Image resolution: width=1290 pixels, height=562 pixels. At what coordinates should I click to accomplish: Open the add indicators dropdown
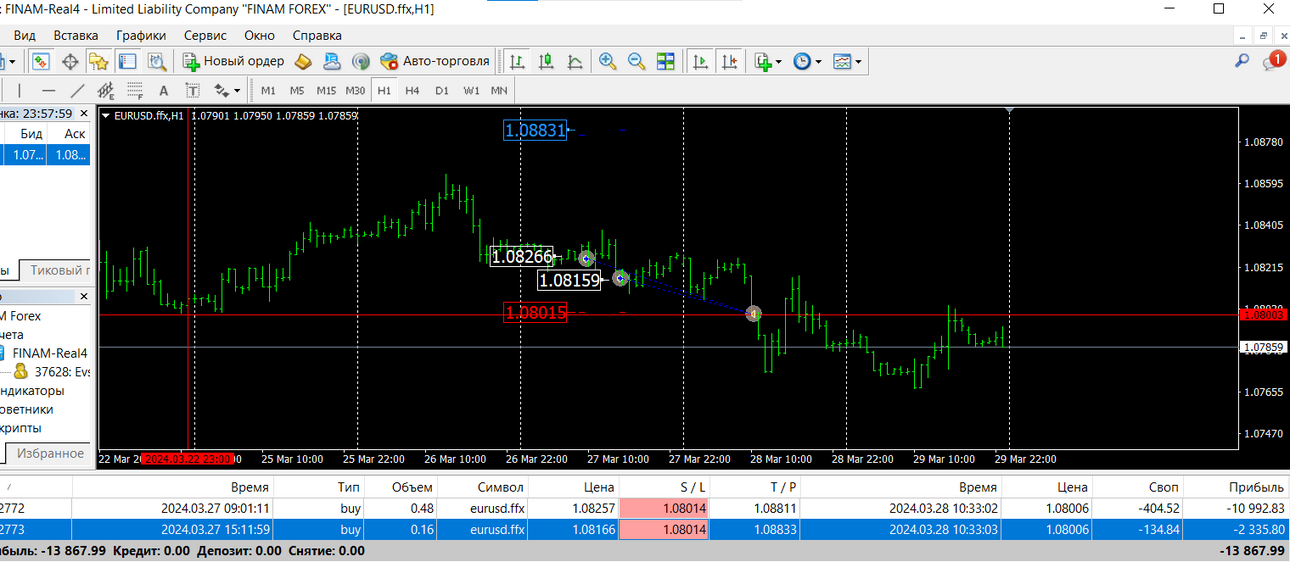click(768, 61)
